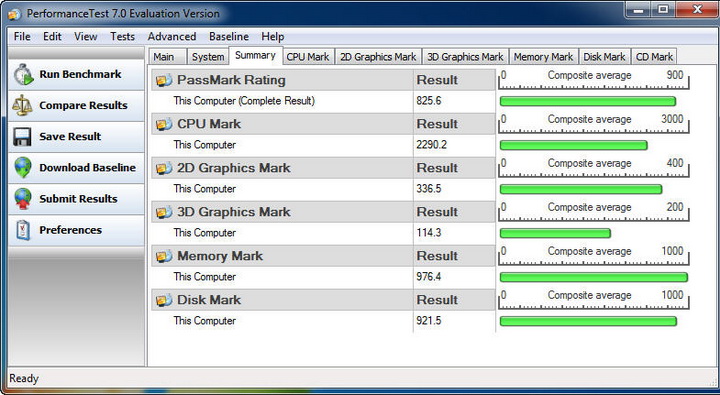Image resolution: width=720 pixels, height=395 pixels.
Task: Click the icon beside CPU Mark header
Action: [164, 124]
